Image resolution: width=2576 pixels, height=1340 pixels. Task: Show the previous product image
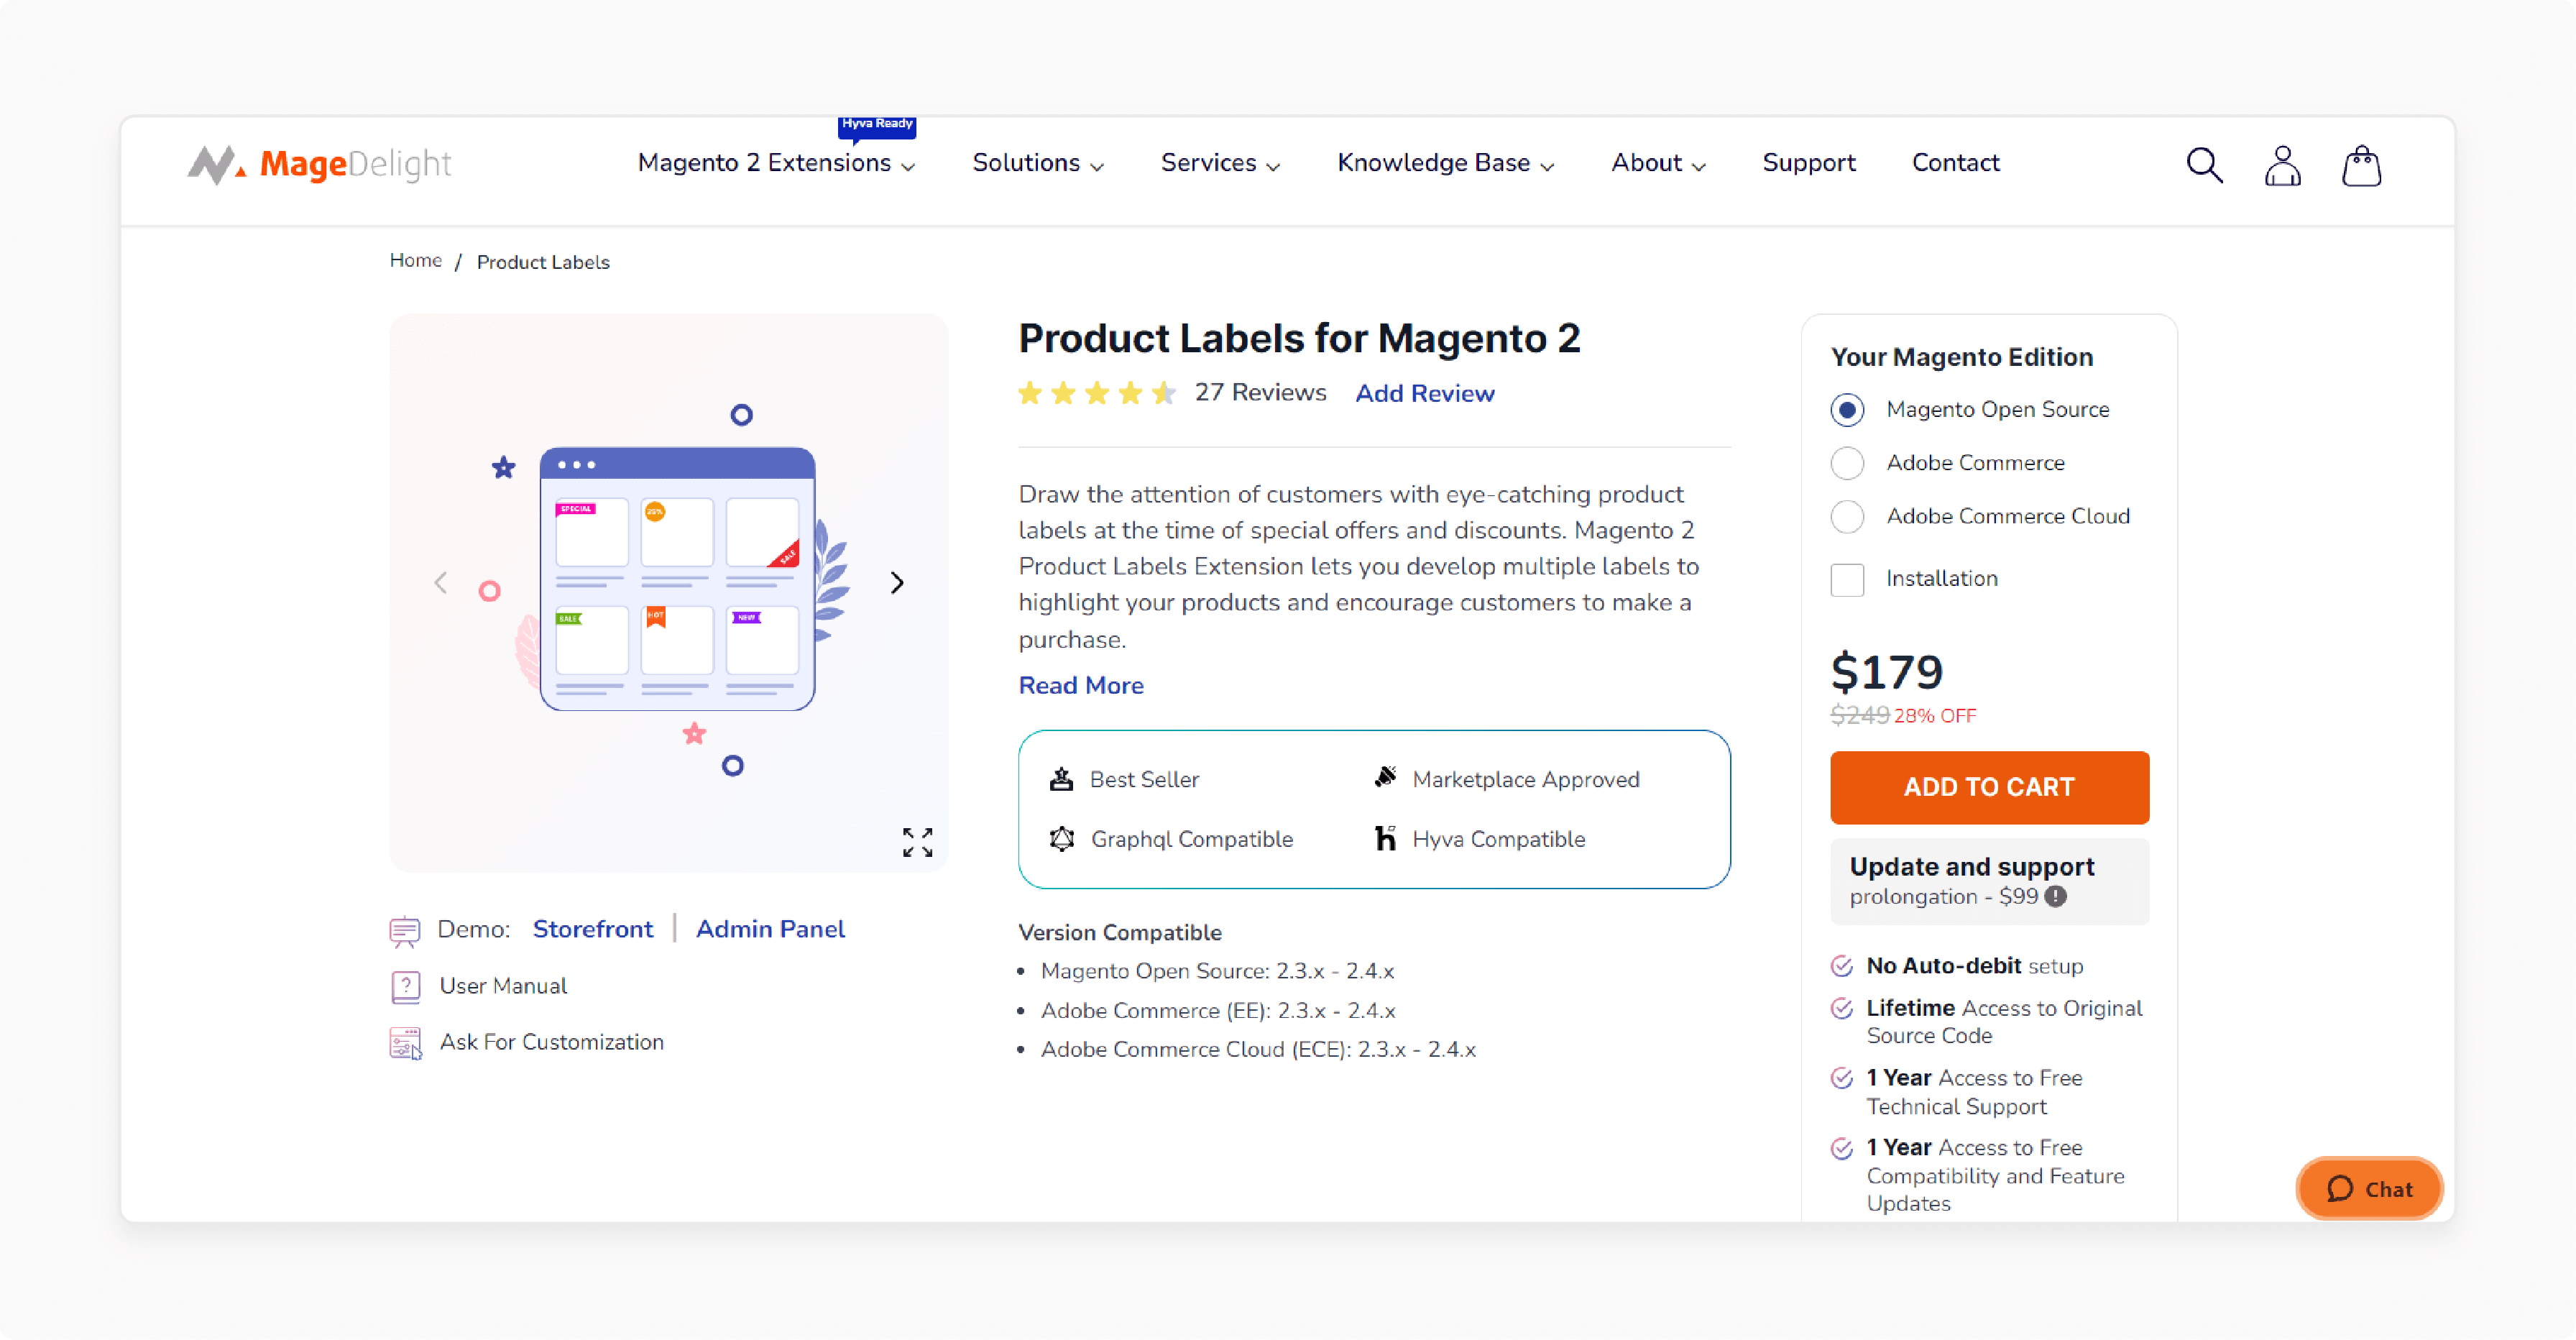(440, 583)
